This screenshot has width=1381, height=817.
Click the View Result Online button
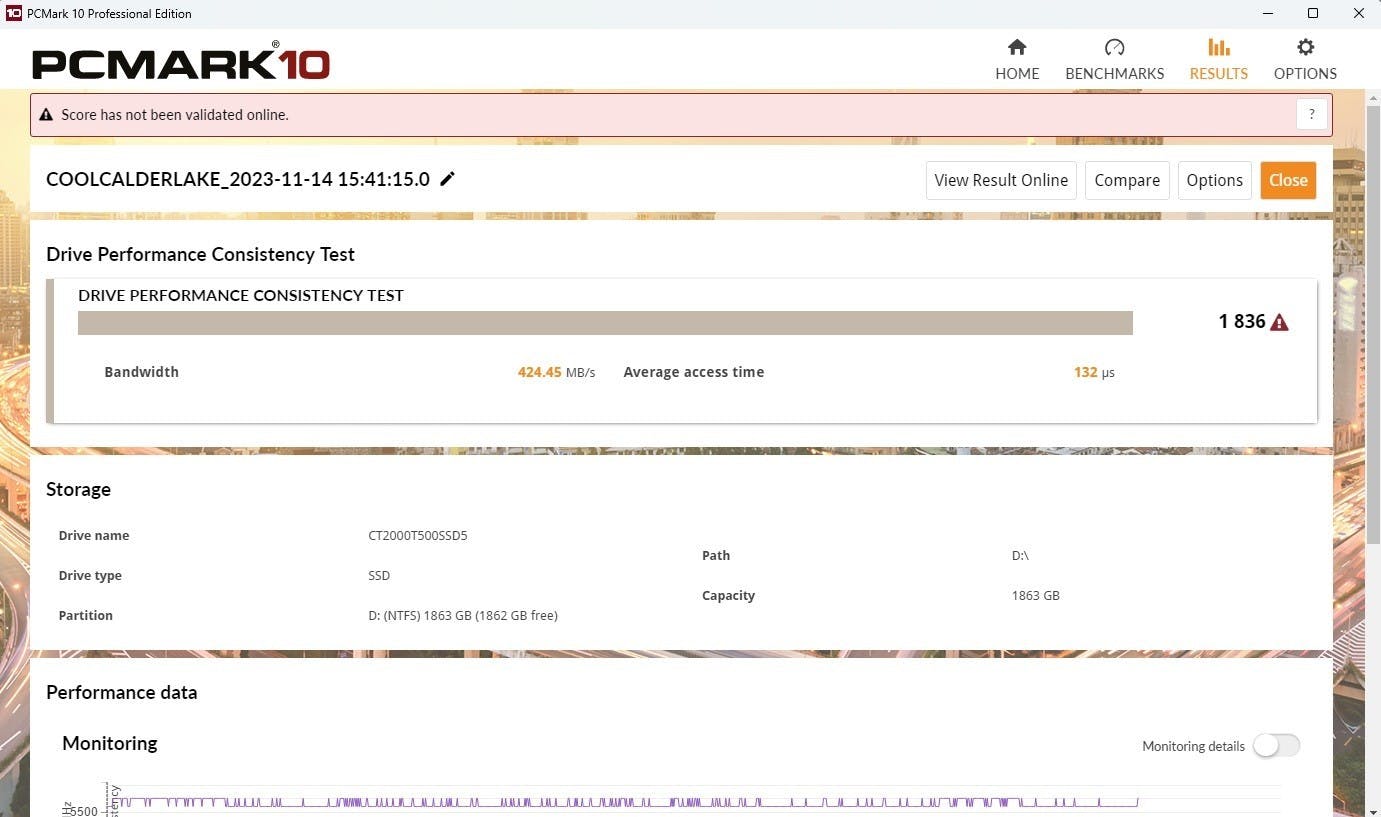pos(1001,180)
